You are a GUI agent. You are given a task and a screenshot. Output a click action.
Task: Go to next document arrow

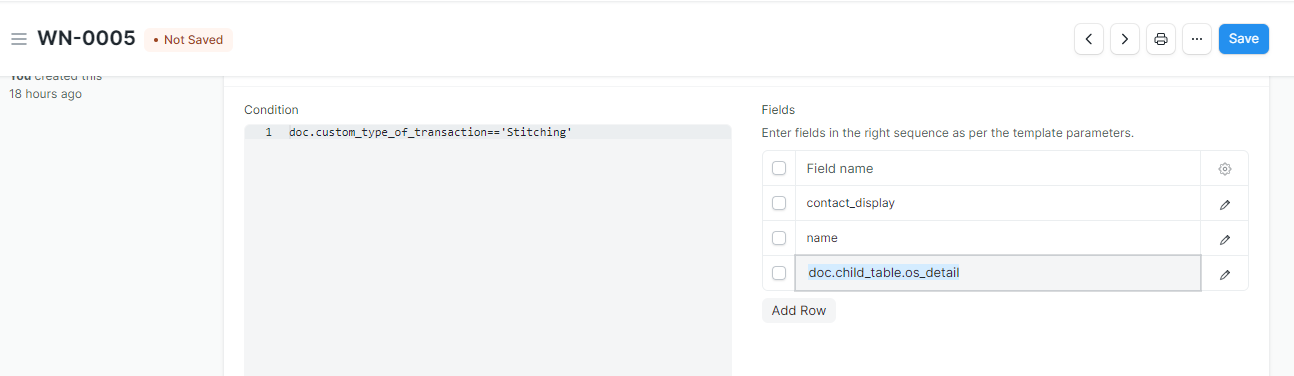pos(1125,39)
